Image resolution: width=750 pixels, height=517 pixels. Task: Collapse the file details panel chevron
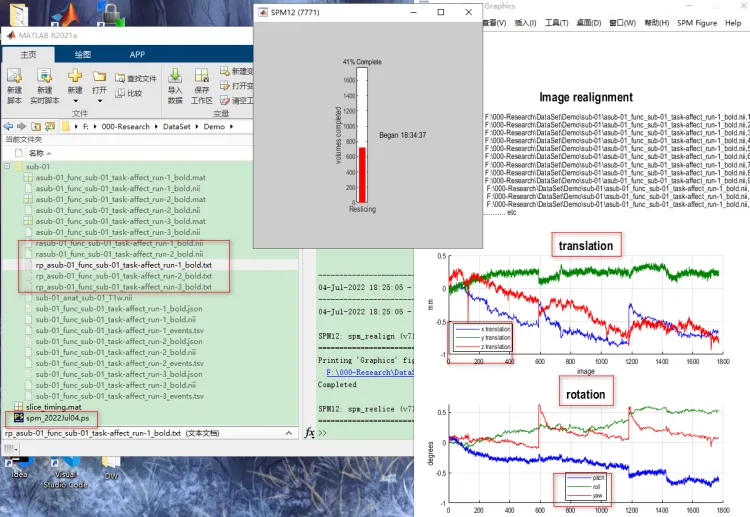289,433
